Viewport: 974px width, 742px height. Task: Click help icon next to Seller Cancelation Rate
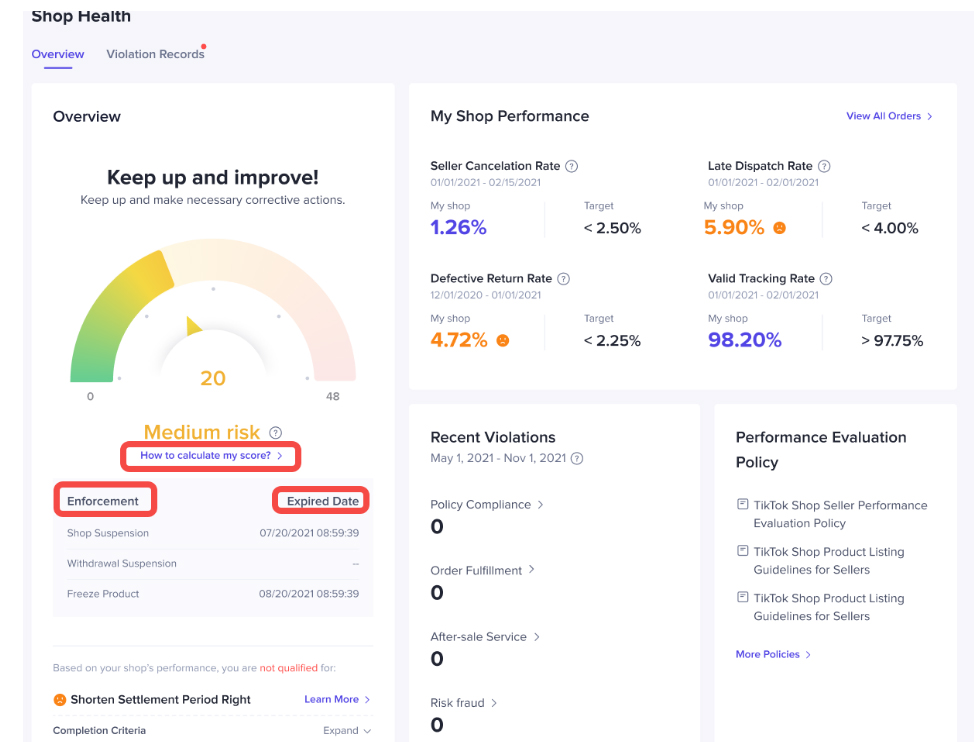(572, 166)
